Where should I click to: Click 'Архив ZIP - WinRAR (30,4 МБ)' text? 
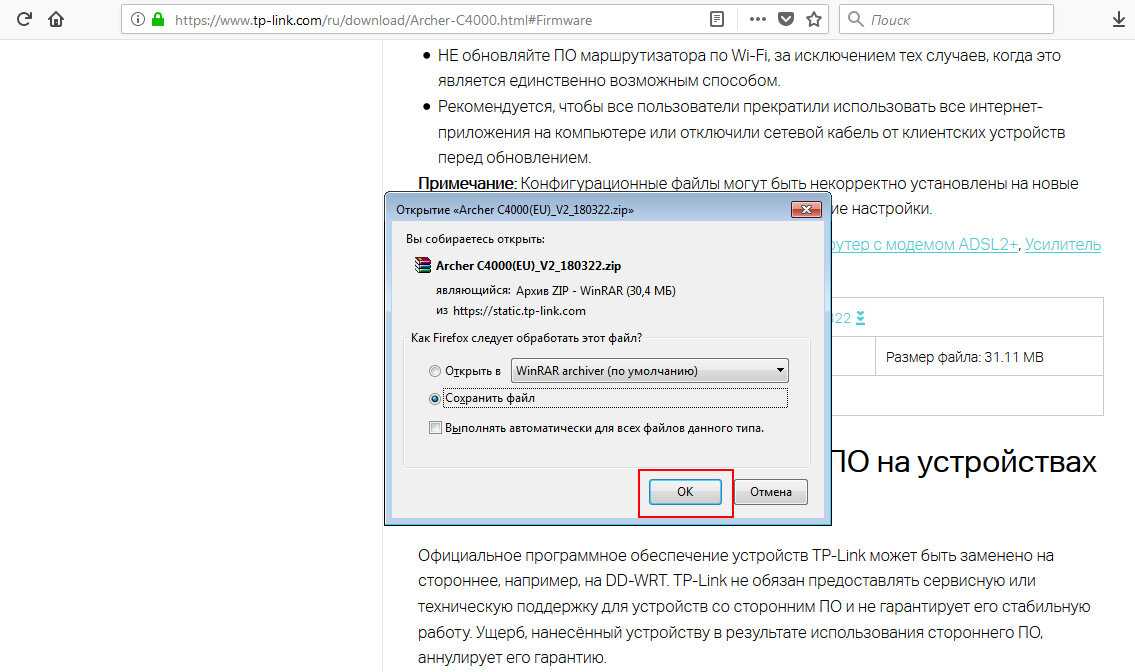point(596,291)
